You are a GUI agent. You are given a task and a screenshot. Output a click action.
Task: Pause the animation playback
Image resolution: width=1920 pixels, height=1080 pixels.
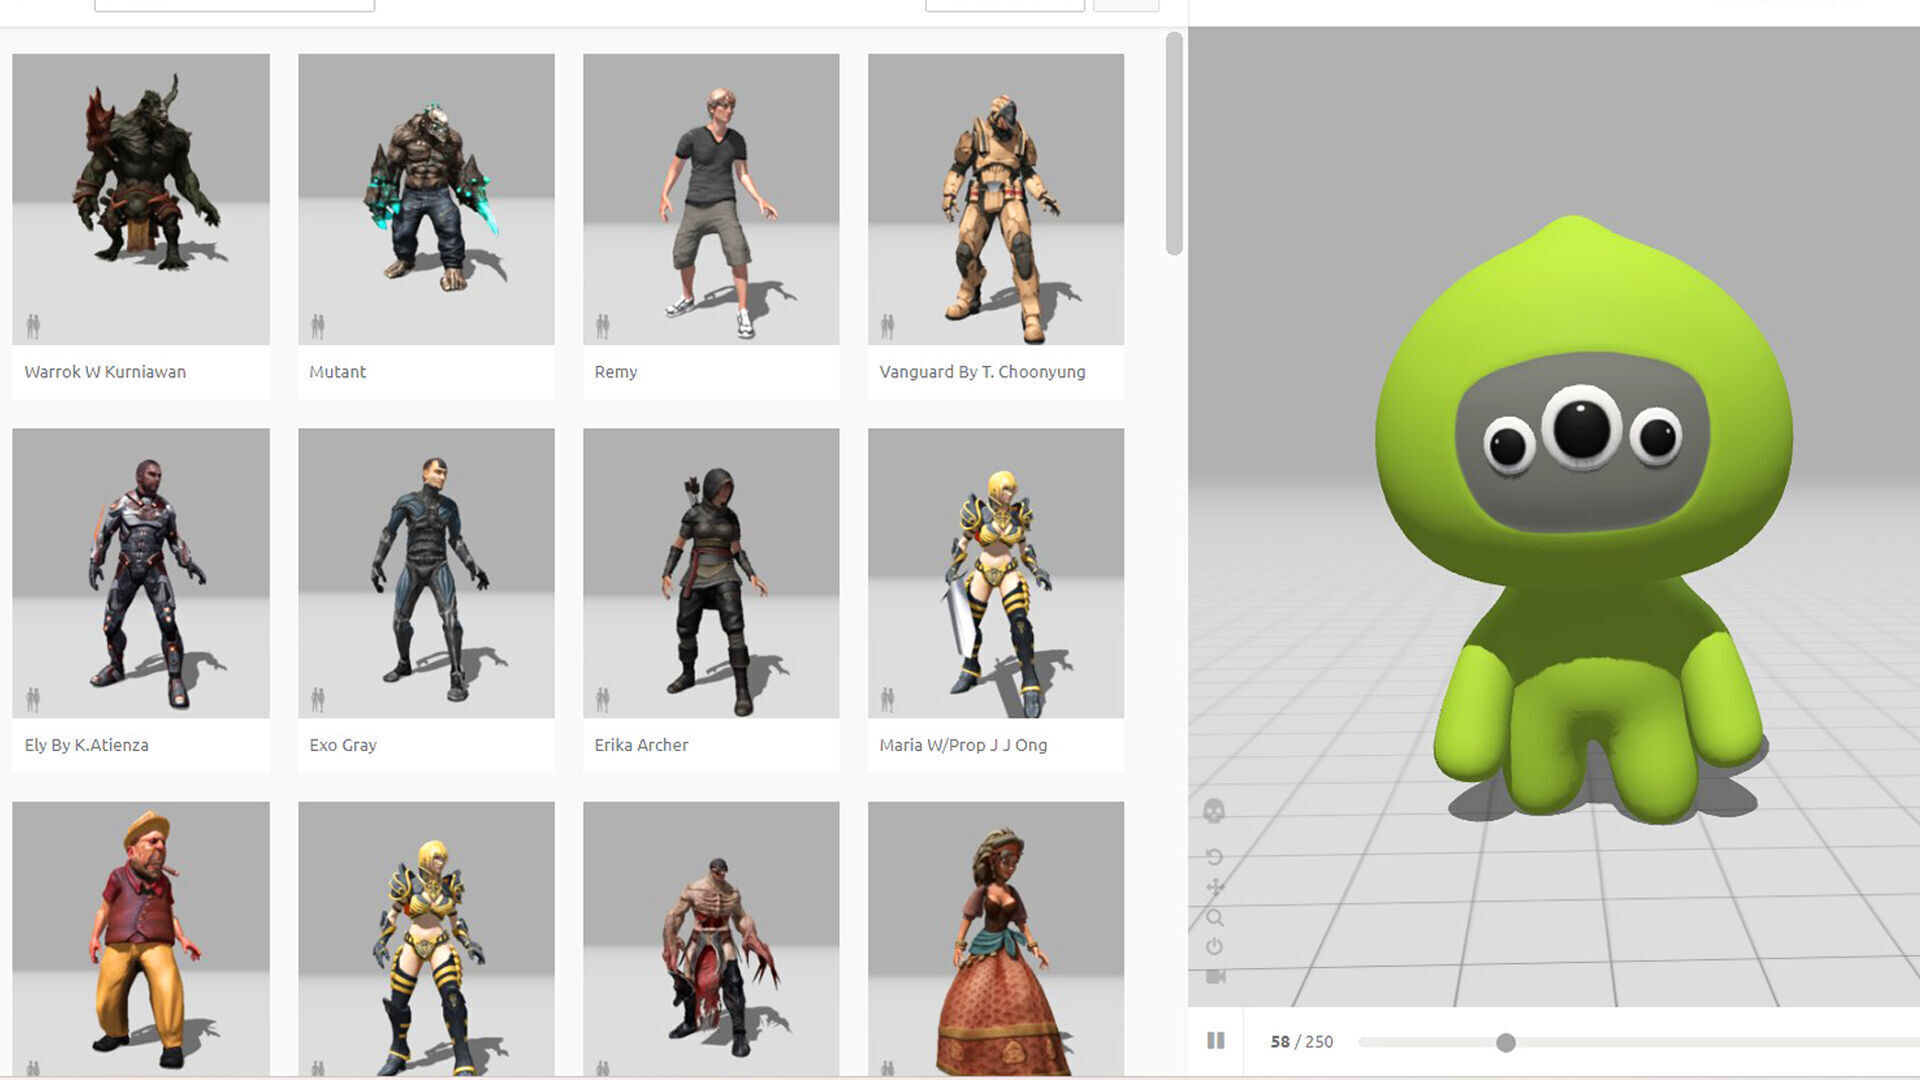tap(1216, 1041)
